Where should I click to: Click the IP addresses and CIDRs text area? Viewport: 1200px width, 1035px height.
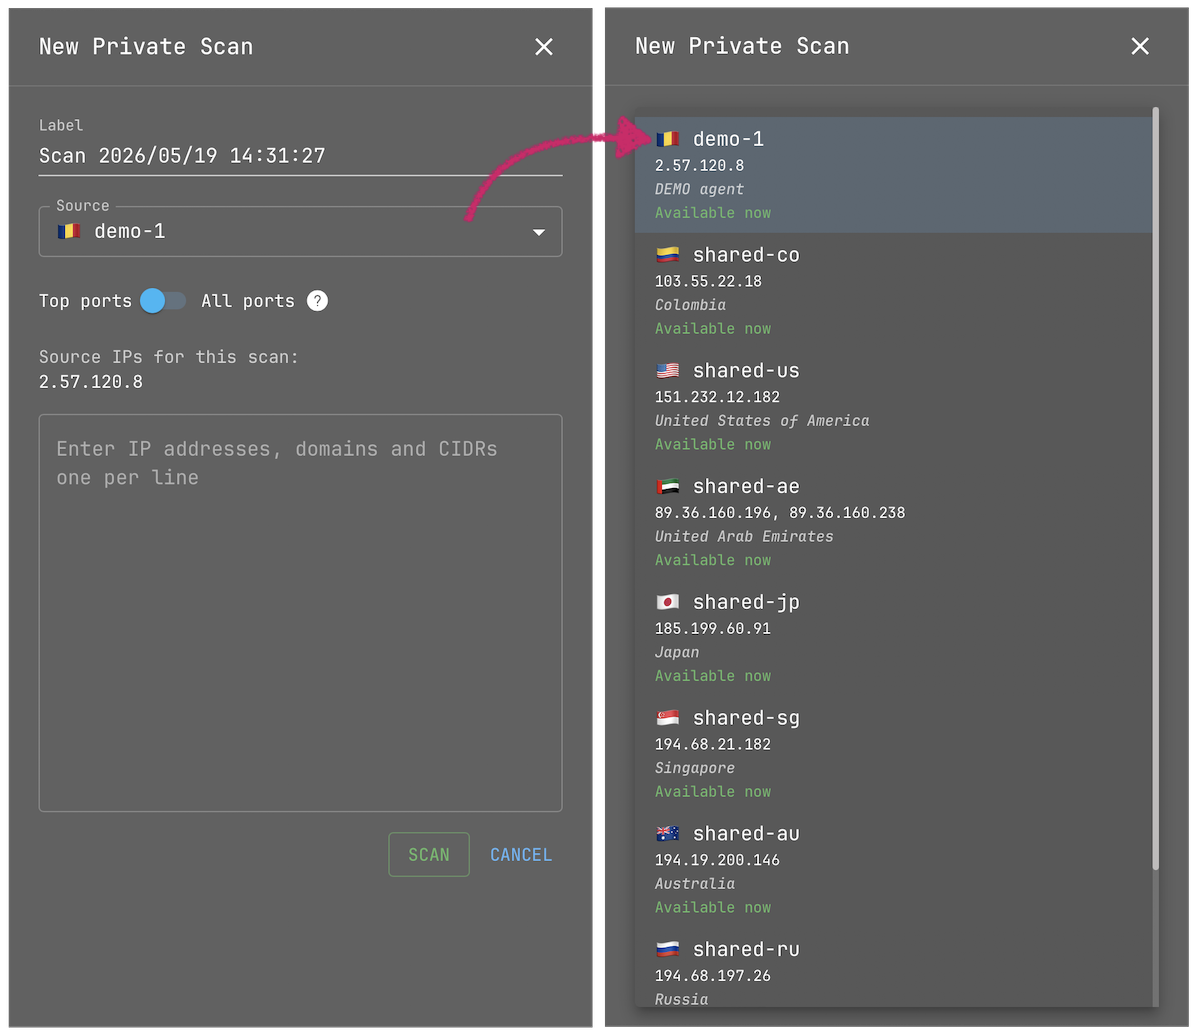[300, 613]
